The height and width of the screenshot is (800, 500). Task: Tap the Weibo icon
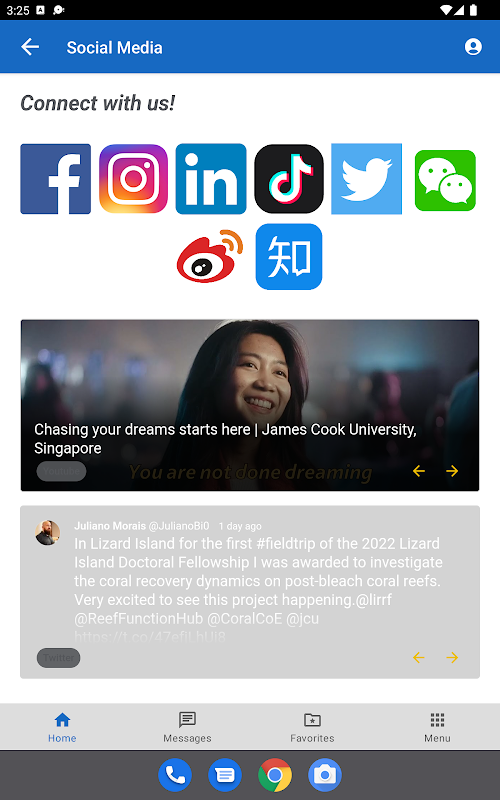[210, 256]
